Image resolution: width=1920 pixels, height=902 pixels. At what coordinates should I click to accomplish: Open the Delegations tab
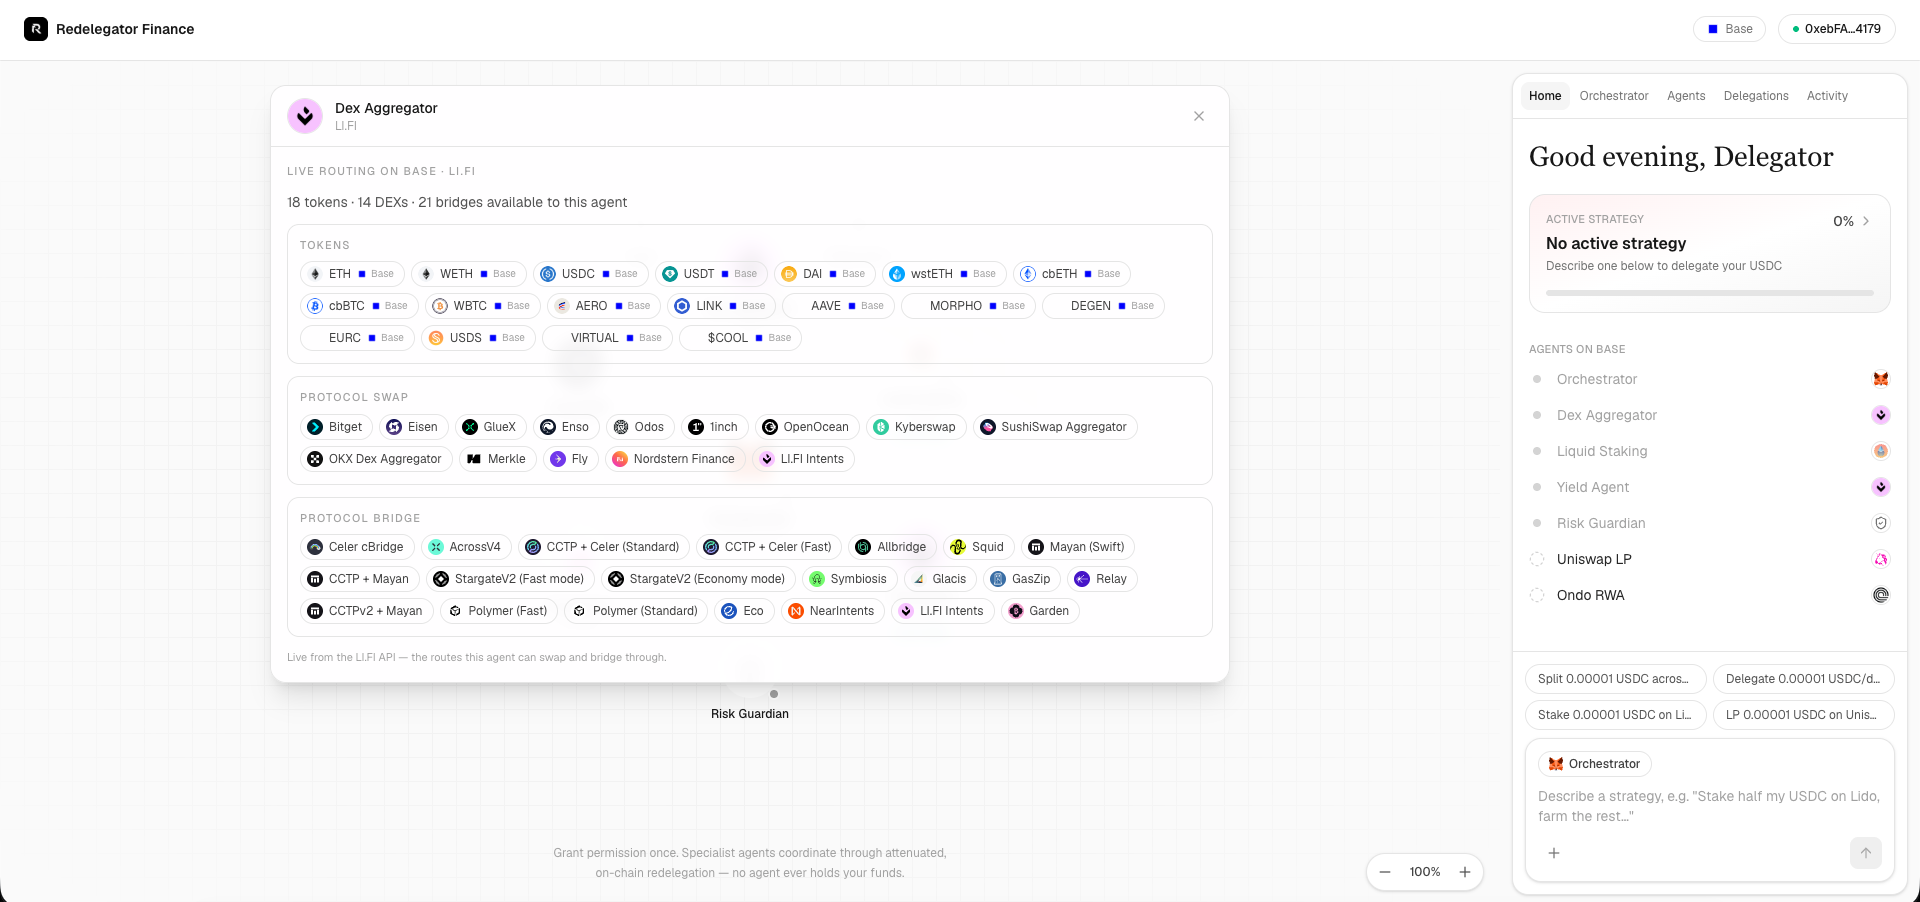(x=1756, y=96)
